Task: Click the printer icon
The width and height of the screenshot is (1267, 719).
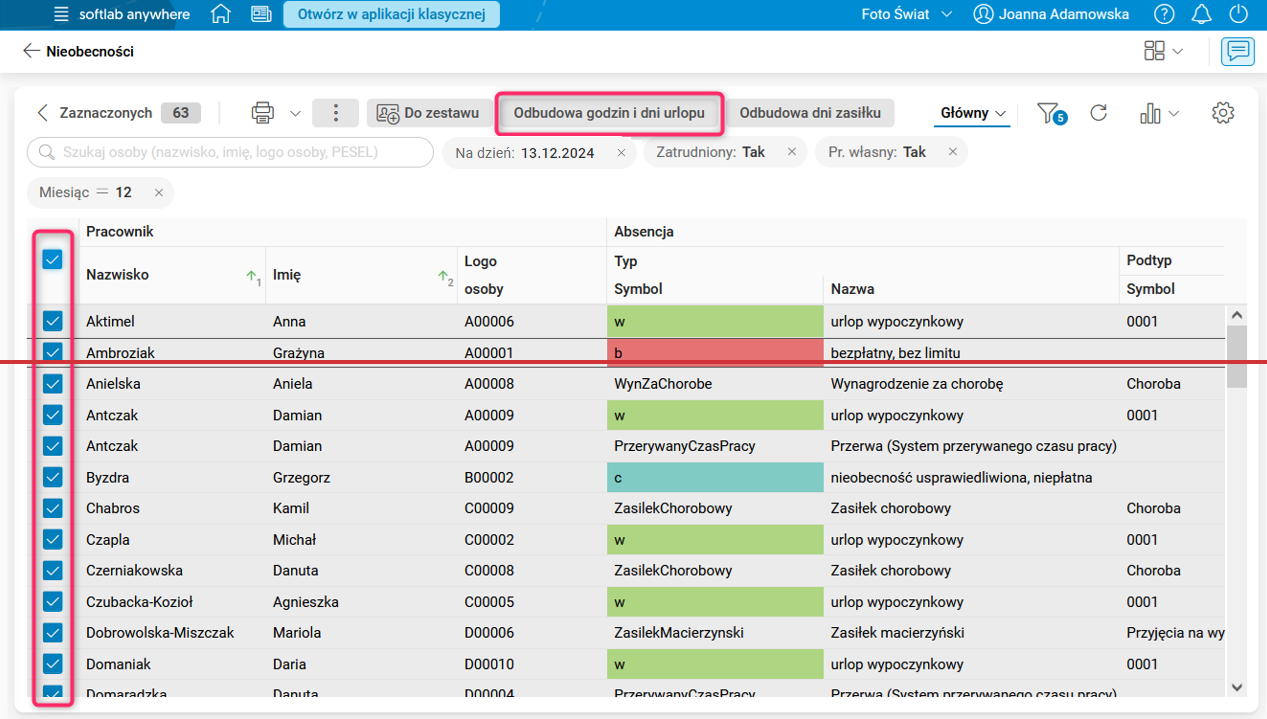Action: tap(263, 113)
